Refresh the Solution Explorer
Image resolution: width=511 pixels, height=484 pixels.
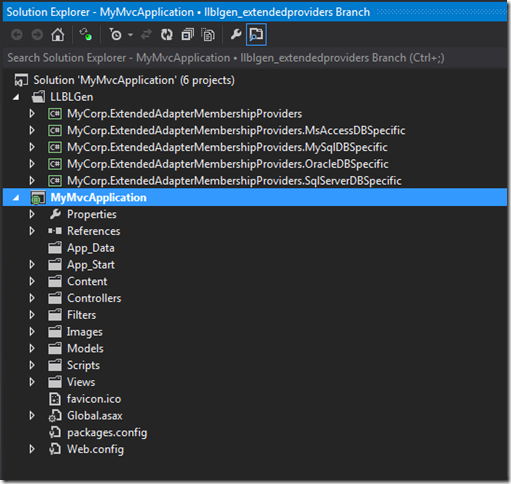pyautogui.click(x=166, y=35)
